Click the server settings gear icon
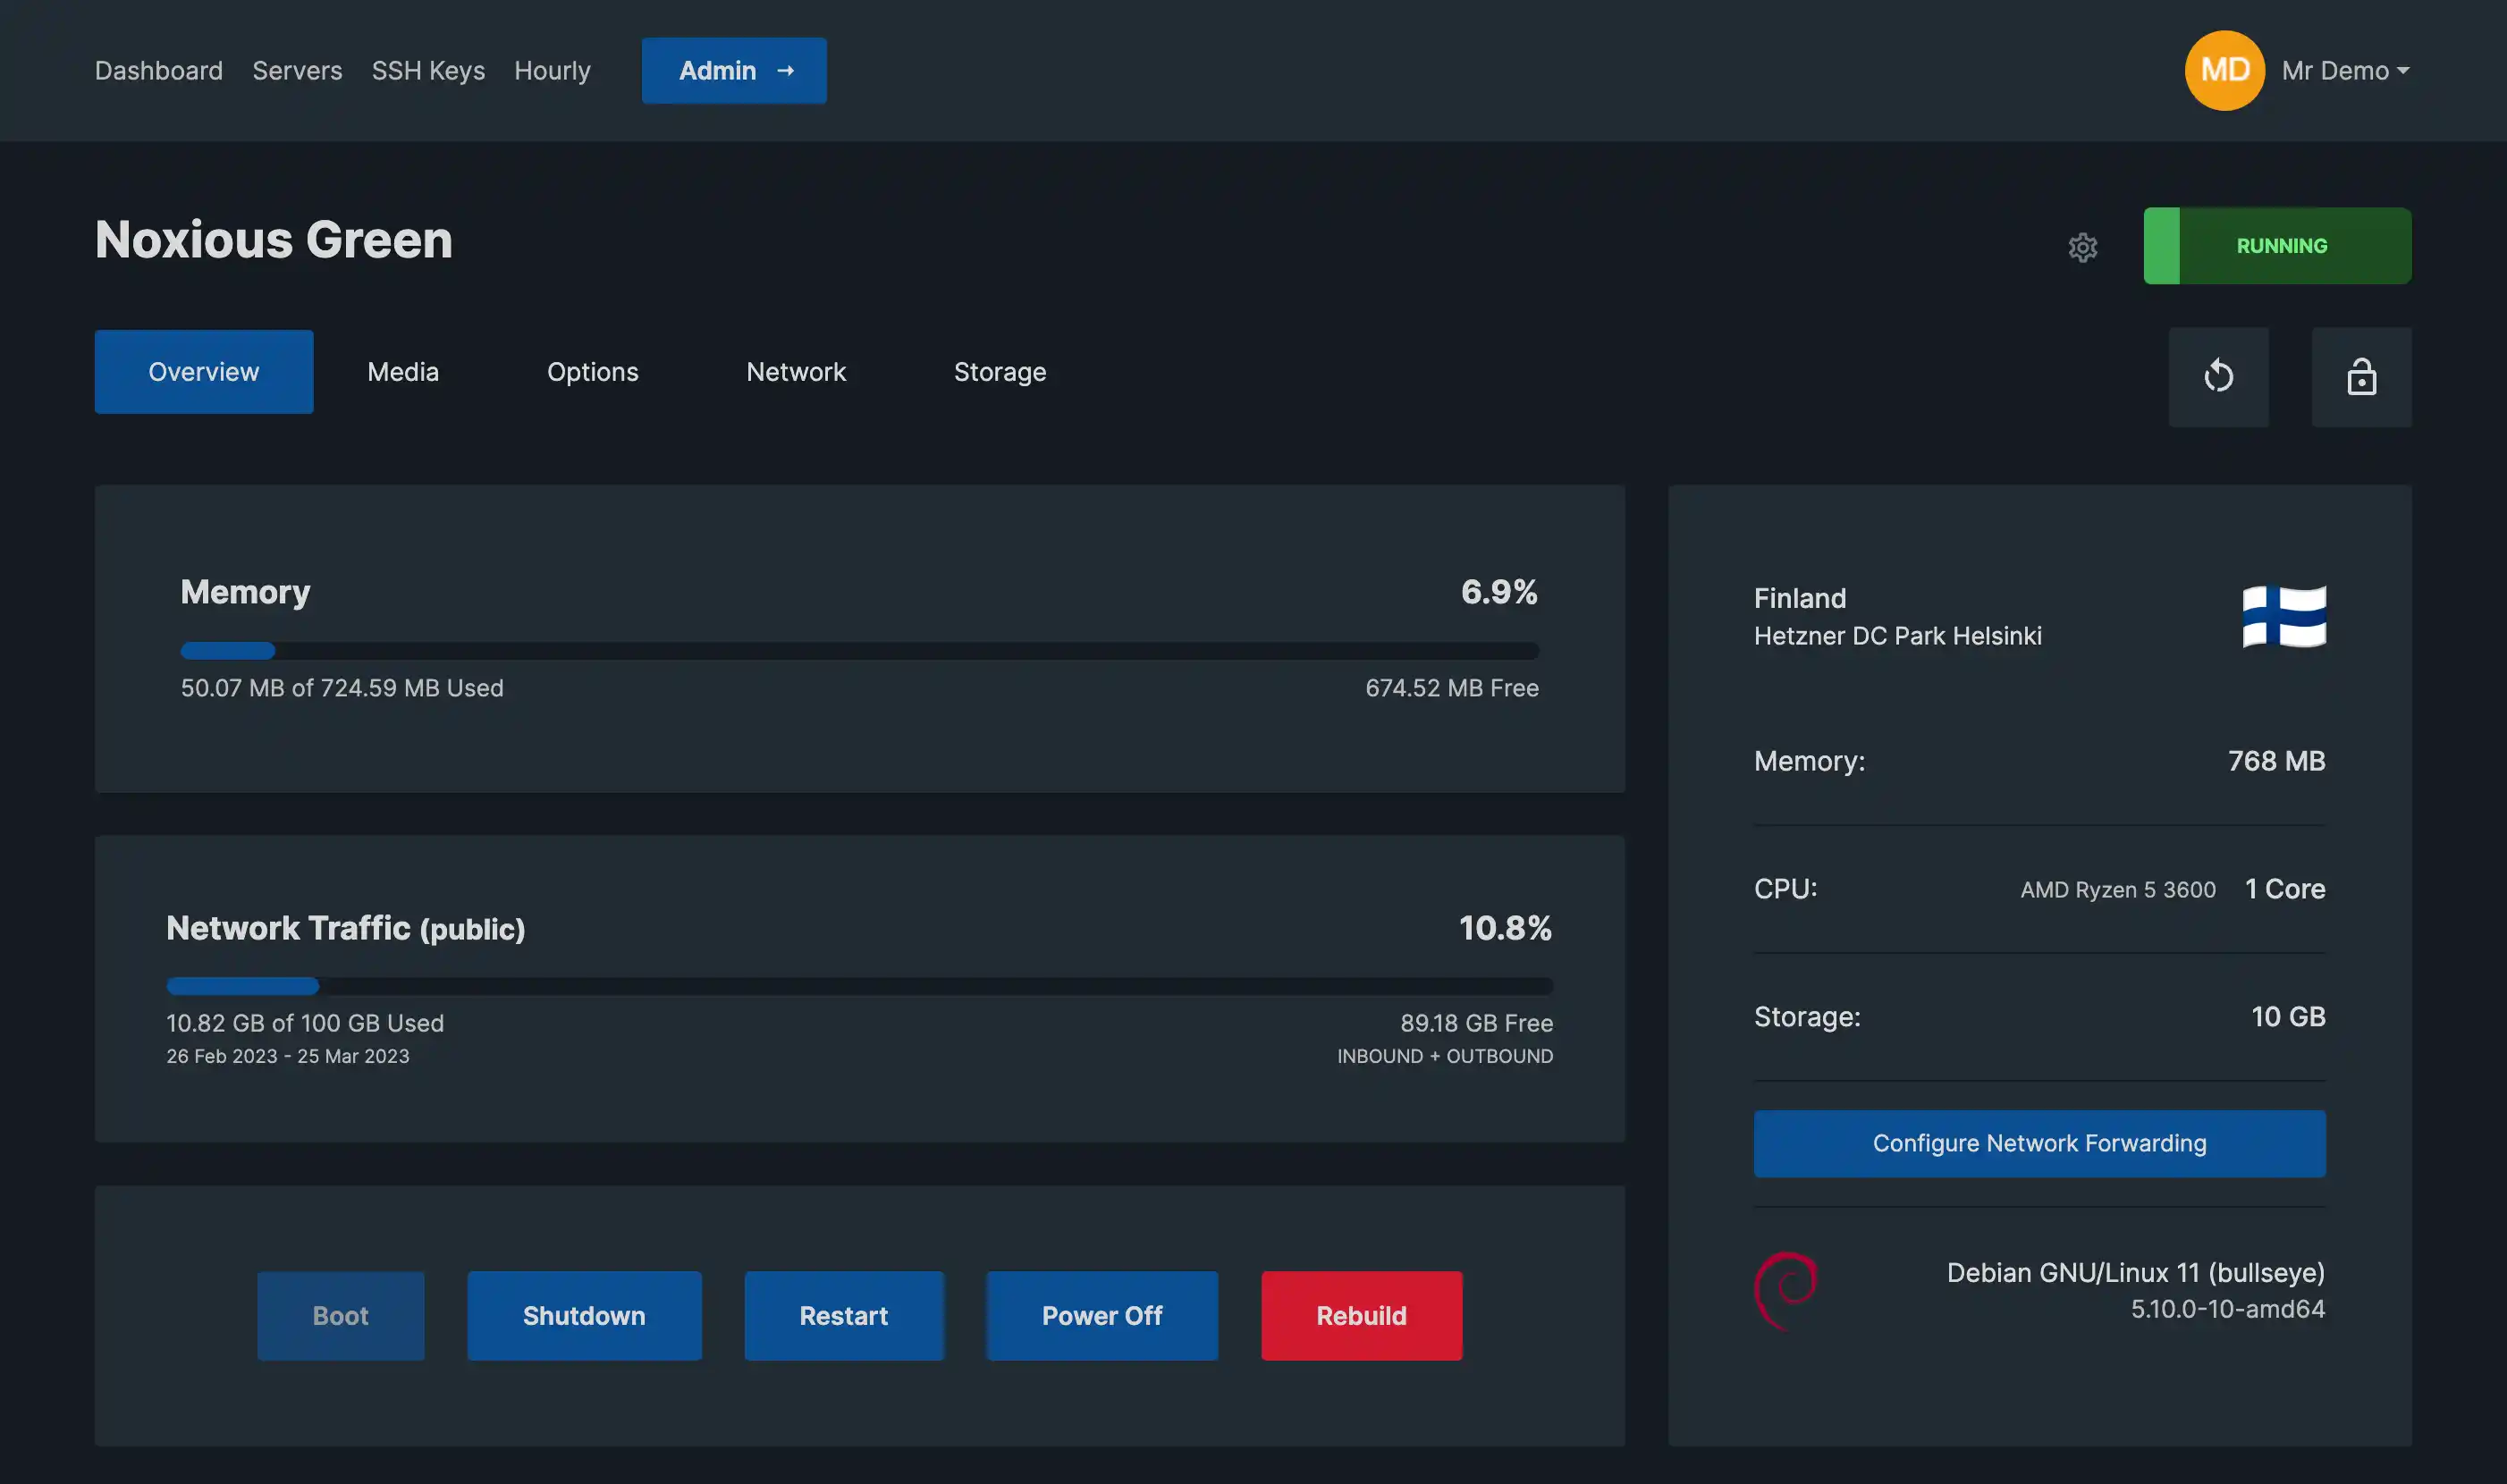This screenshot has width=2507, height=1484. click(2082, 247)
